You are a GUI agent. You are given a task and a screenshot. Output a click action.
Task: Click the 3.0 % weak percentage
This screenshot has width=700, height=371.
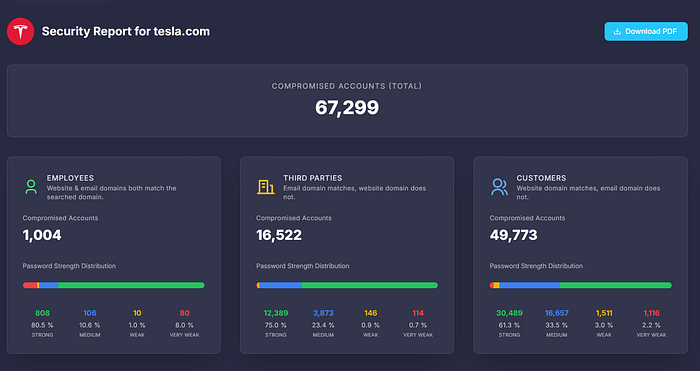coord(604,325)
